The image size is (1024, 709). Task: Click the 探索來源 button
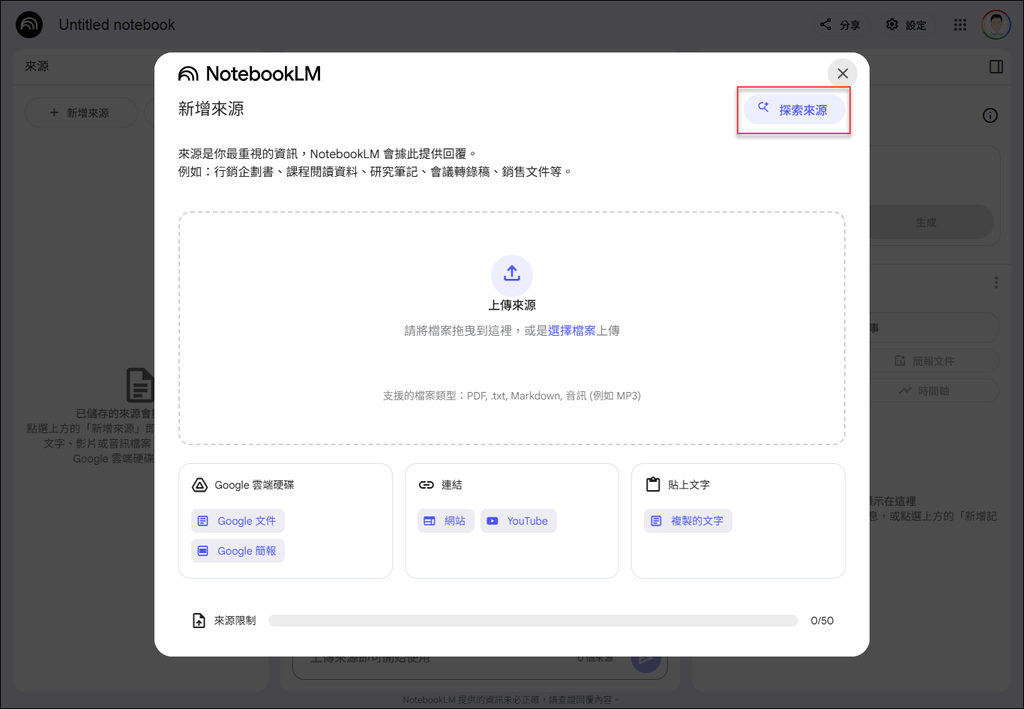point(794,110)
